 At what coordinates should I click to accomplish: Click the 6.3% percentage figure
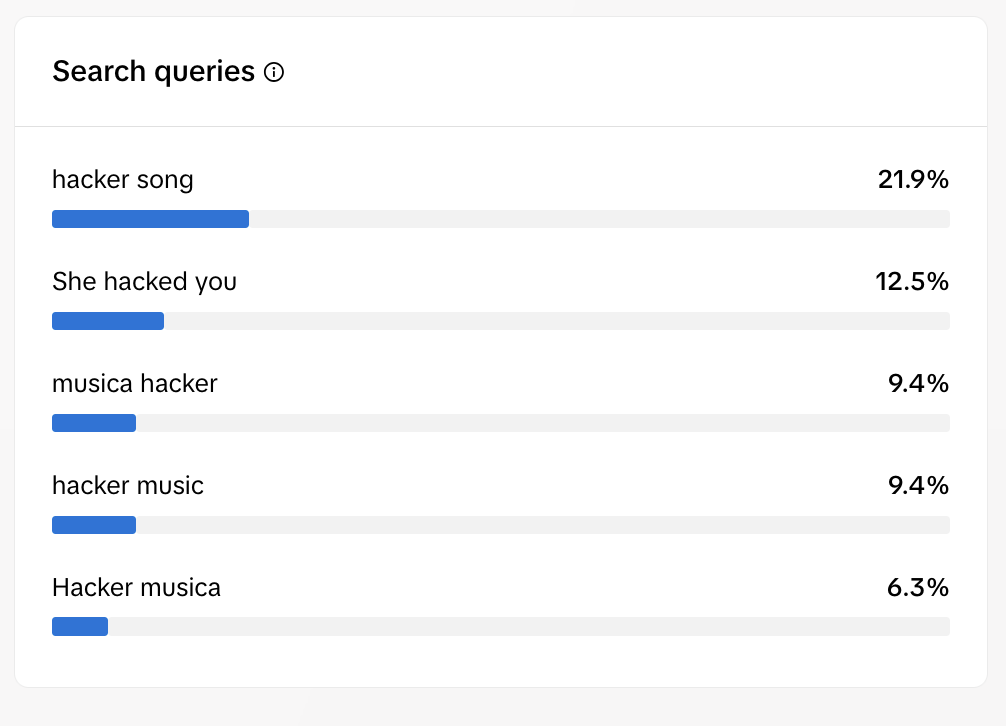point(917,587)
